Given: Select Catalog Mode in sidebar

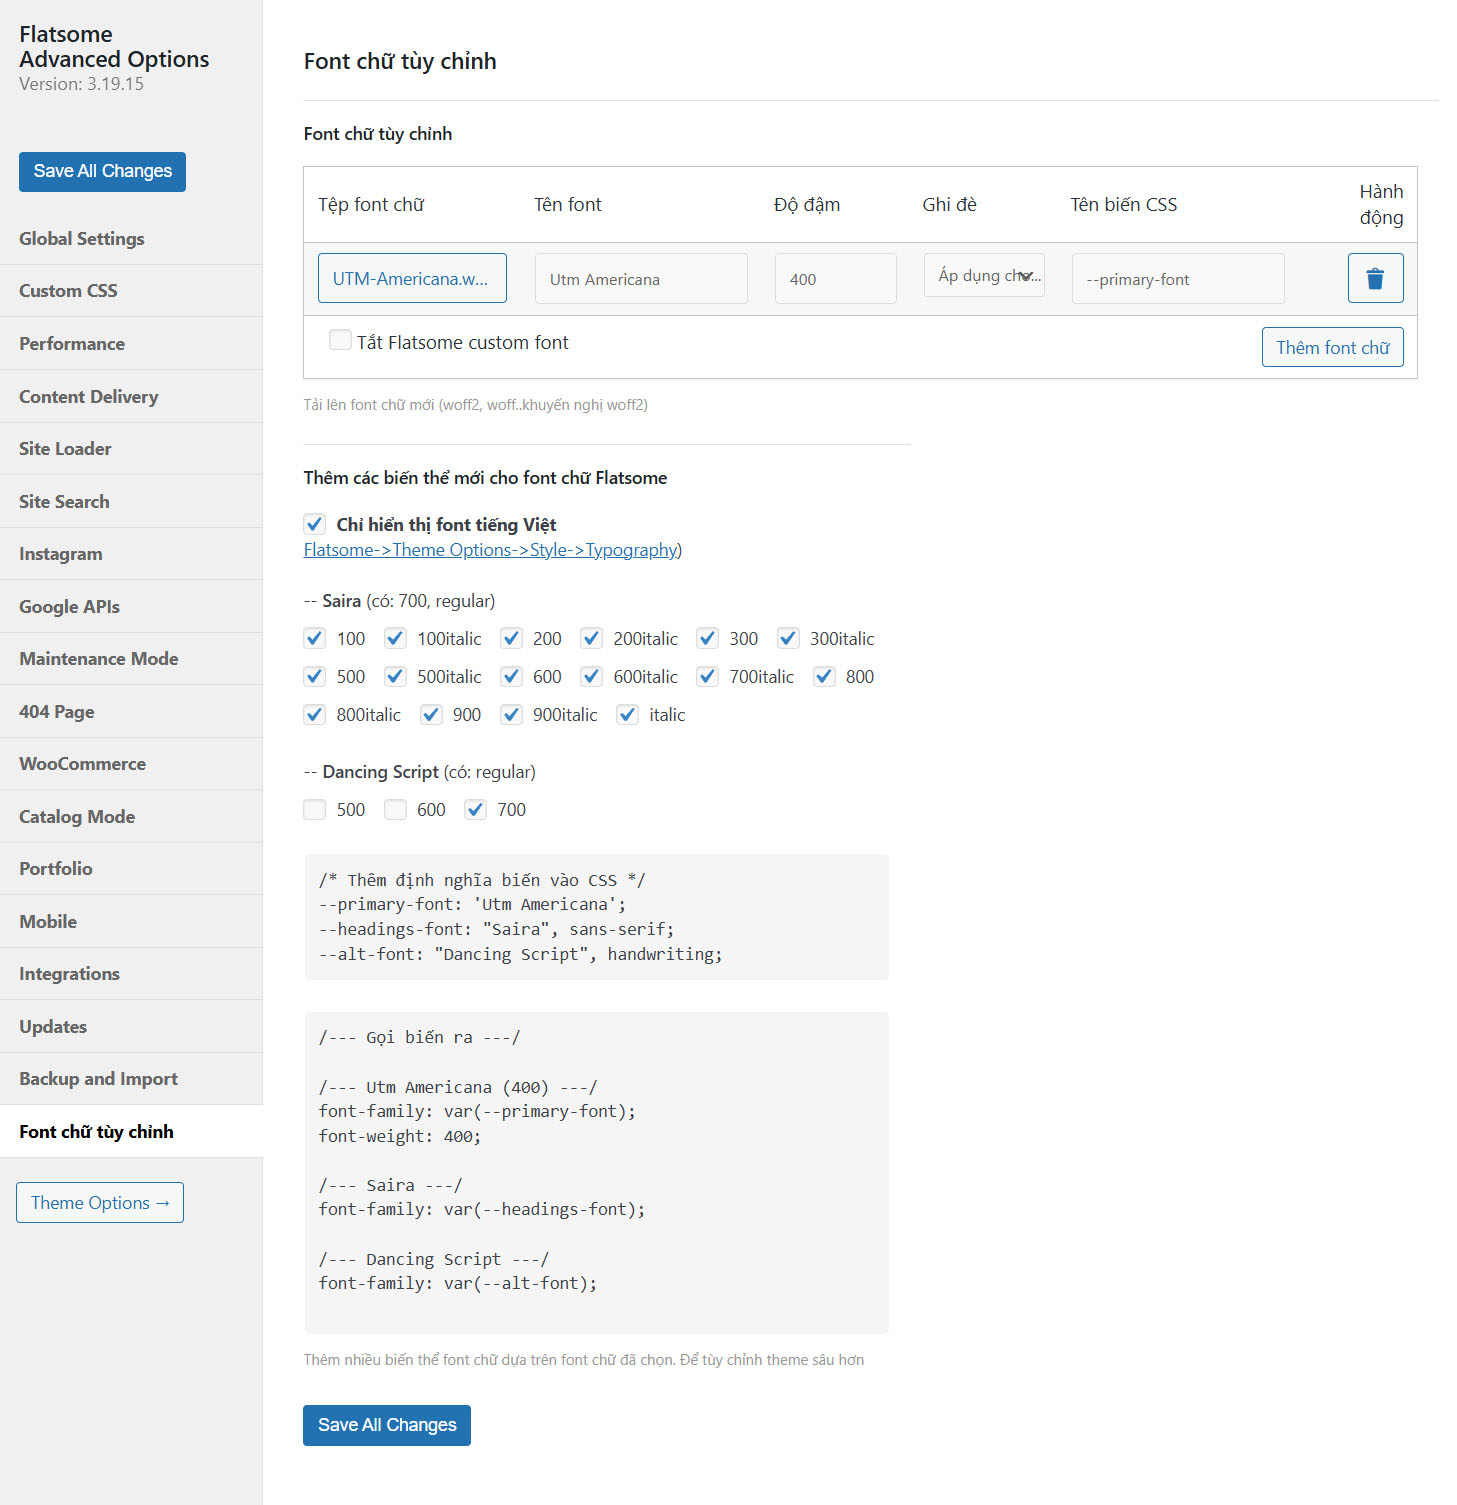Looking at the screenshot, I should pos(131,816).
